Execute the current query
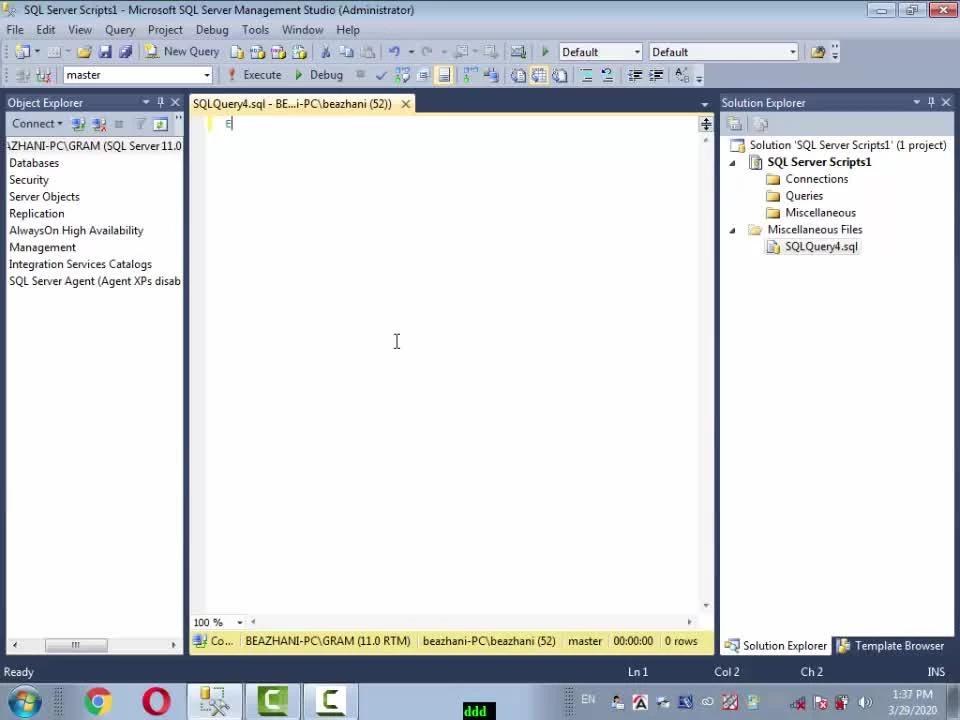Image resolution: width=960 pixels, height=720 pixels. 255,75
